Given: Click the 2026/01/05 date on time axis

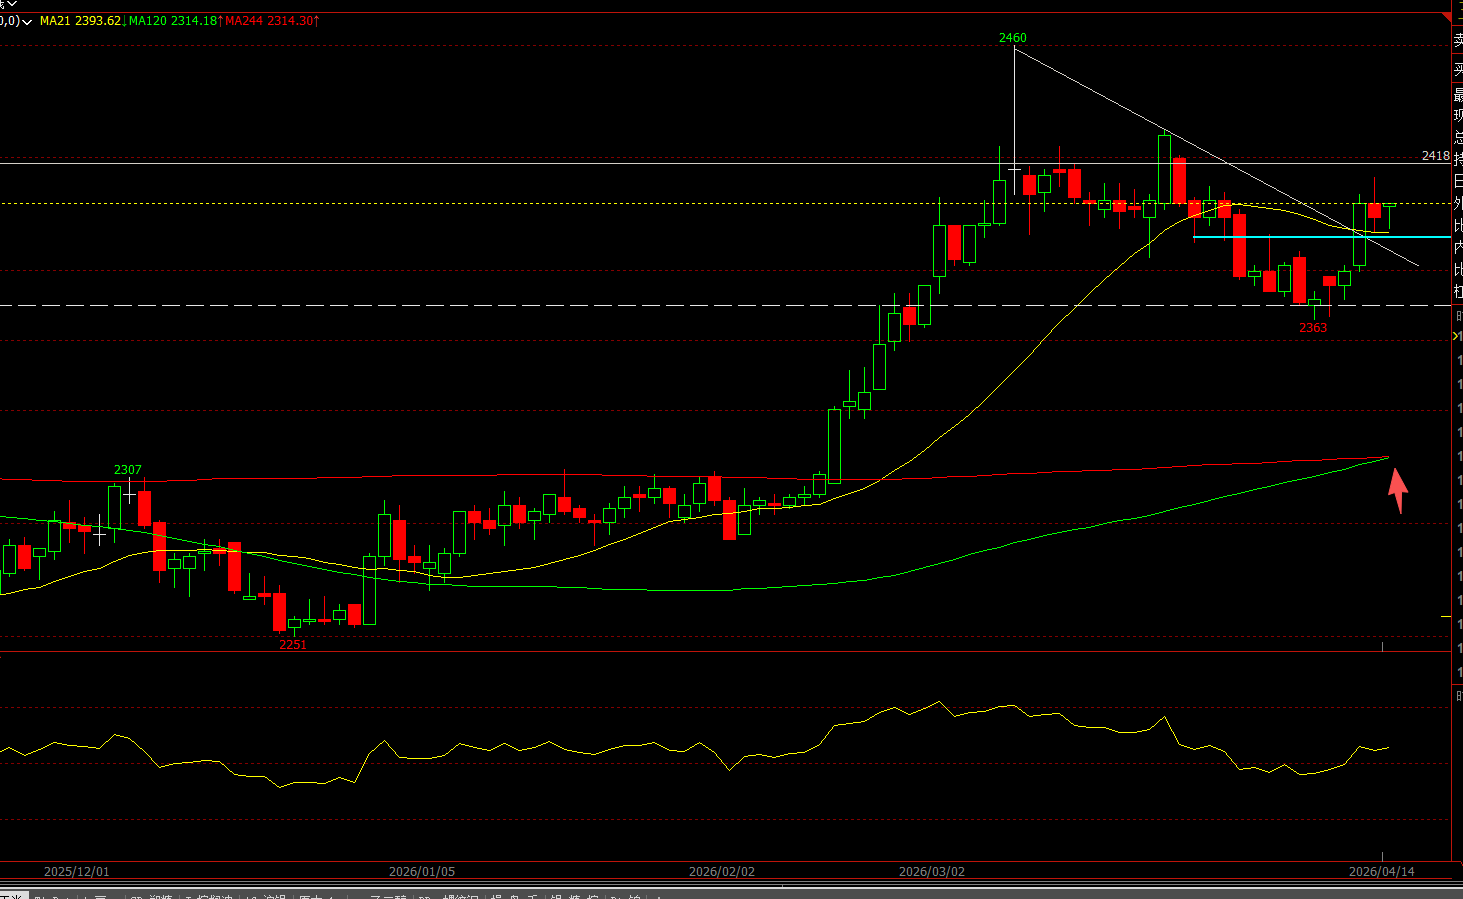Looking at the screenshot, I should click(x=421, y=872).
